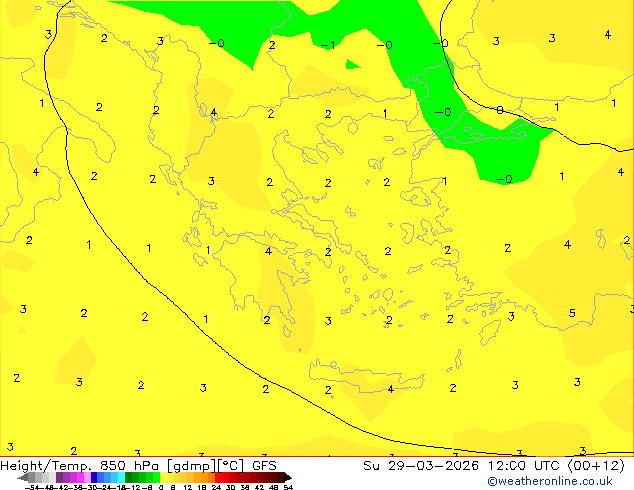Screen dimensions: 634x490
Task: Click the 54 label on color scale
Action: pyautogui.click(x=288, y=487)
